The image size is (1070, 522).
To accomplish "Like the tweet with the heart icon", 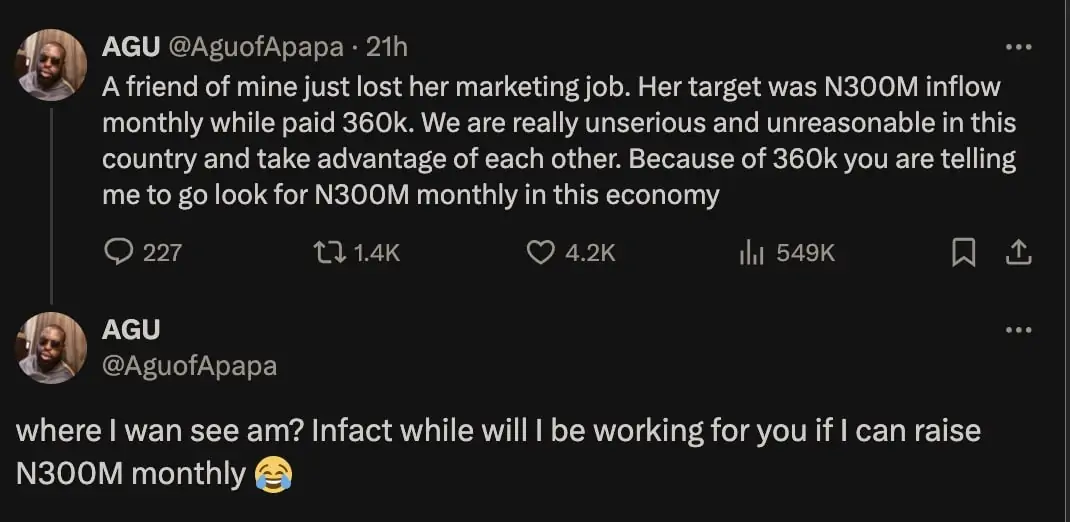I will [540, 253].
